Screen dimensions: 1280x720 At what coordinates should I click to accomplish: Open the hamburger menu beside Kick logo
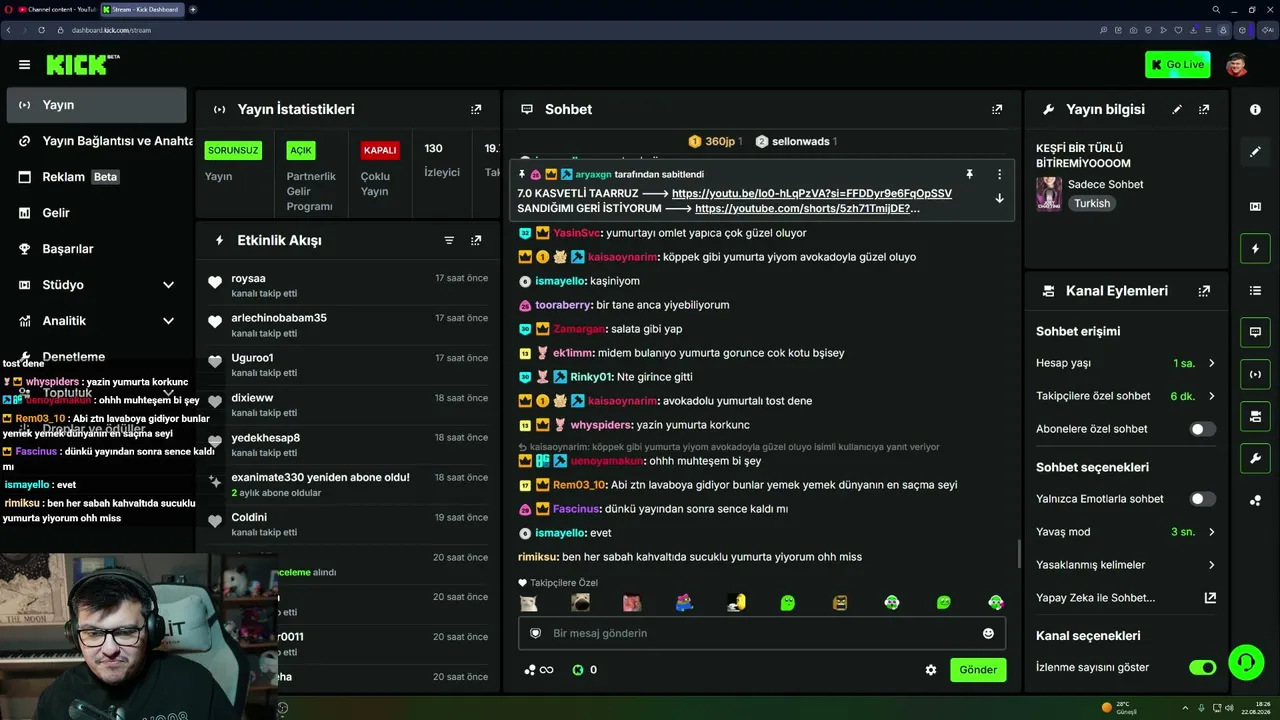24,65
